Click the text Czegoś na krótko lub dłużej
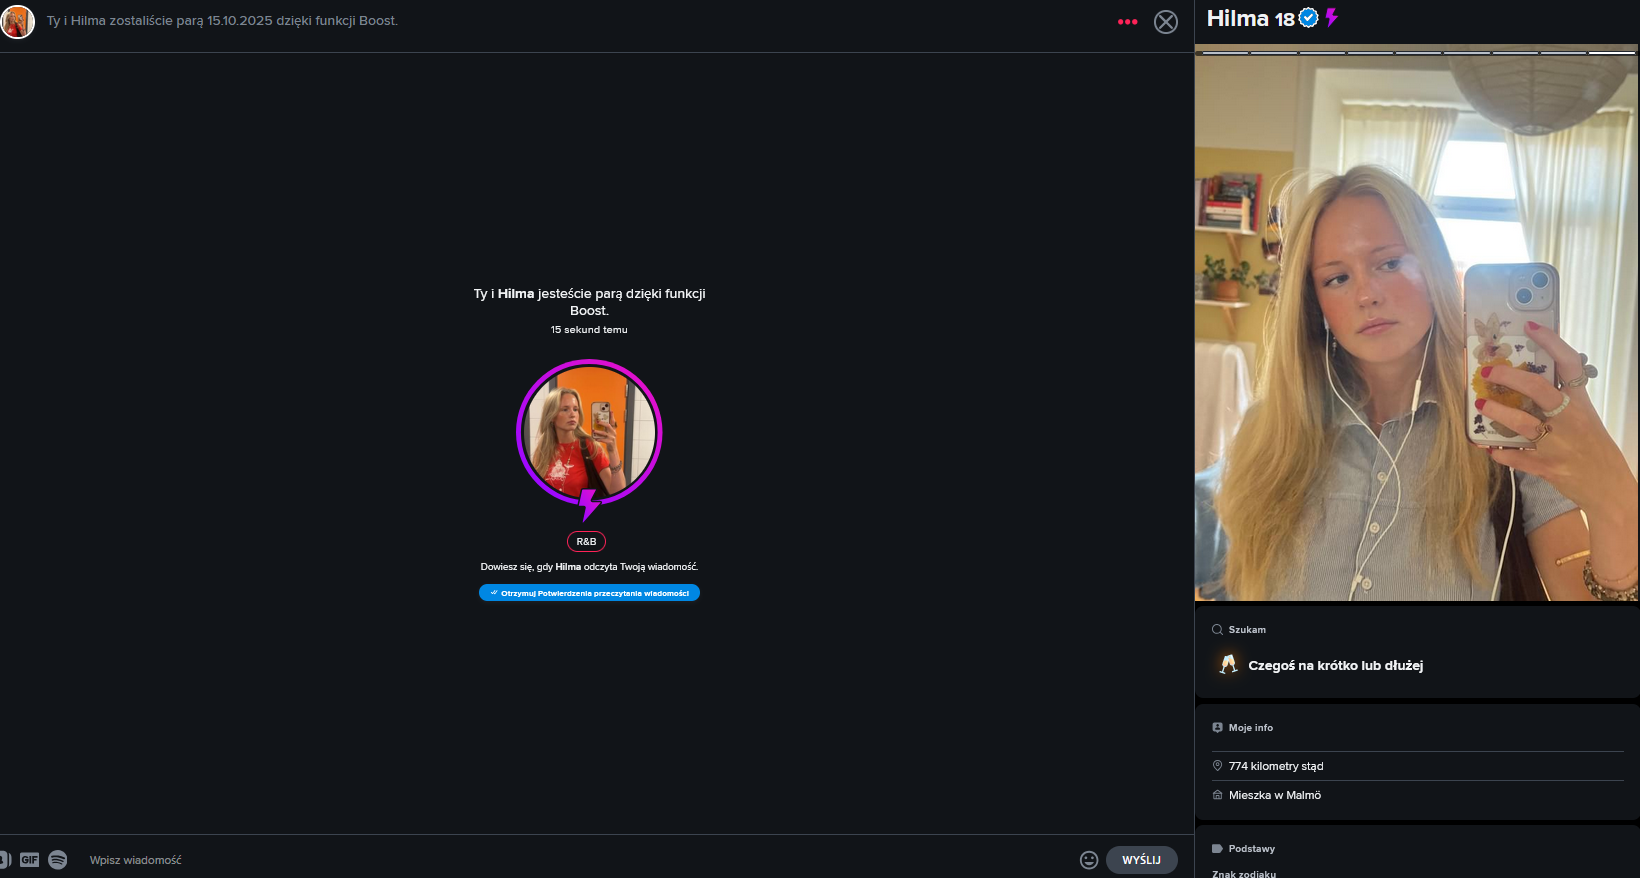 click(1336, 666)
